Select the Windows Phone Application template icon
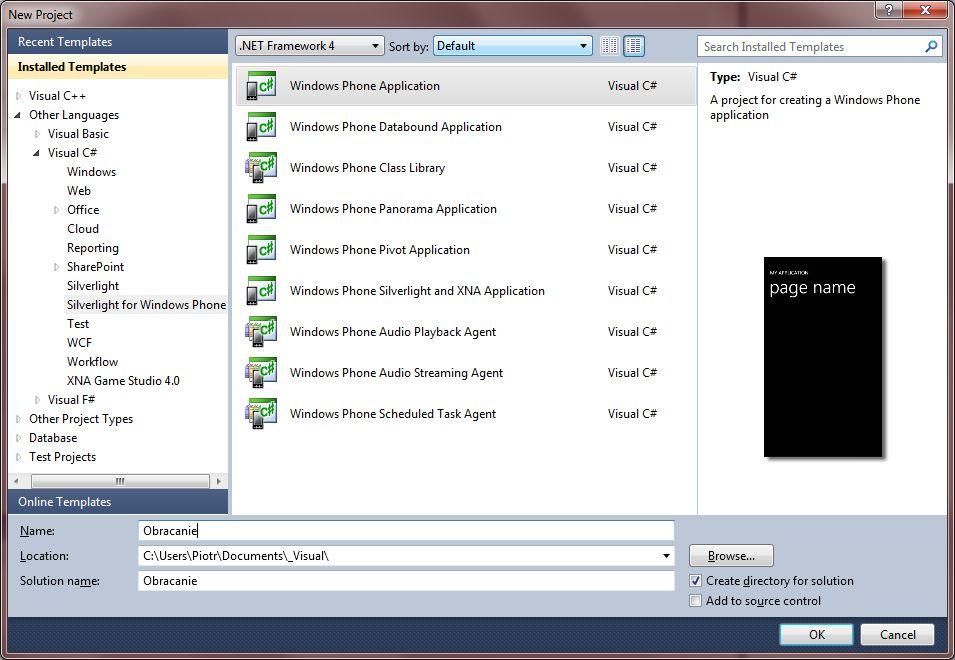This screenshot has width=955, height=660. 261,86
